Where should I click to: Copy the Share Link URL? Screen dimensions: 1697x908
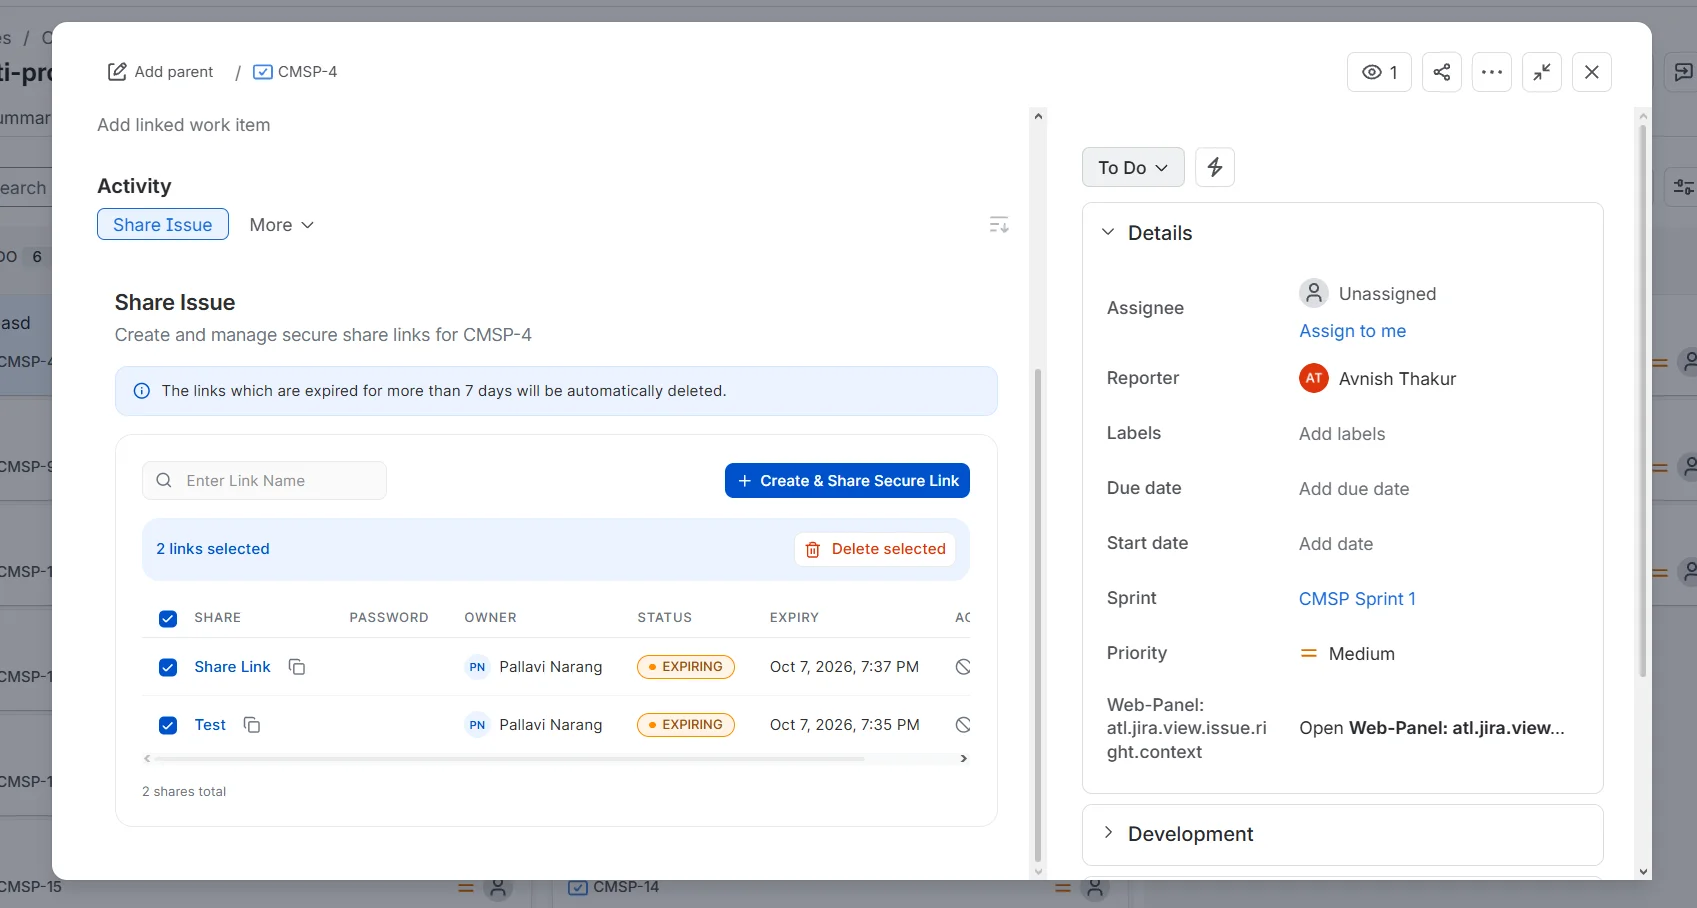click(x=297, y=667)
